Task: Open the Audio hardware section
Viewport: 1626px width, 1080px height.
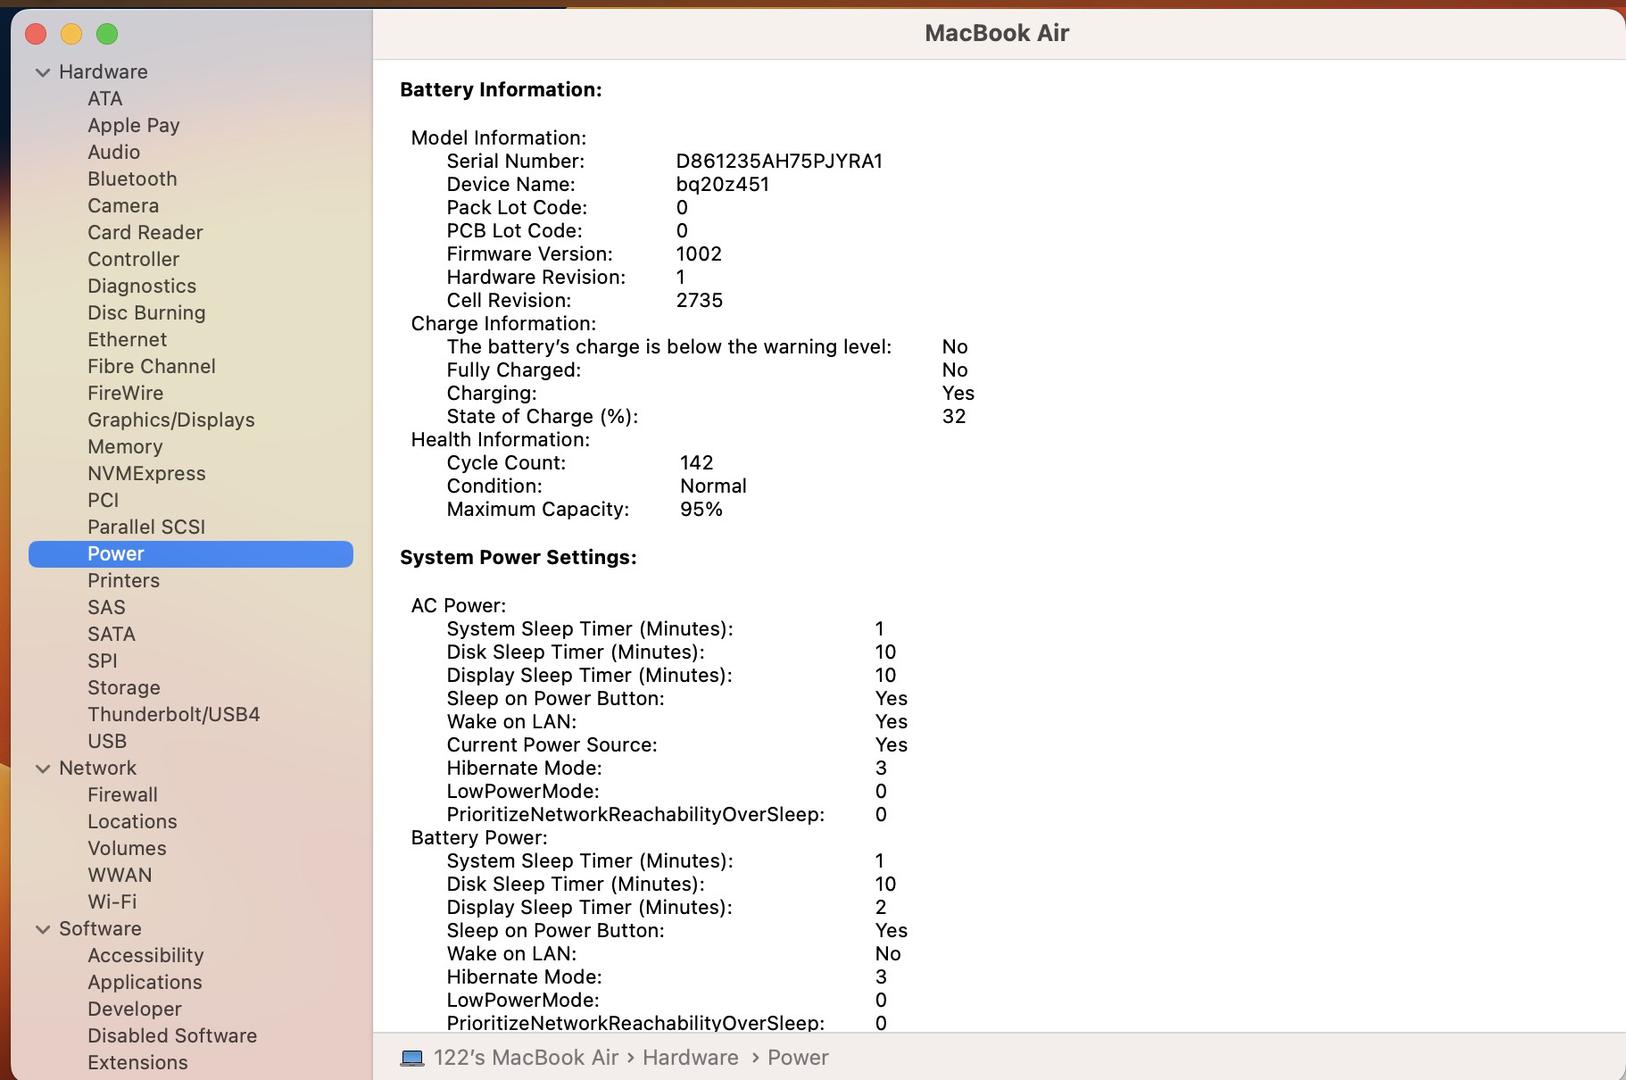Action: pos(113,152)
